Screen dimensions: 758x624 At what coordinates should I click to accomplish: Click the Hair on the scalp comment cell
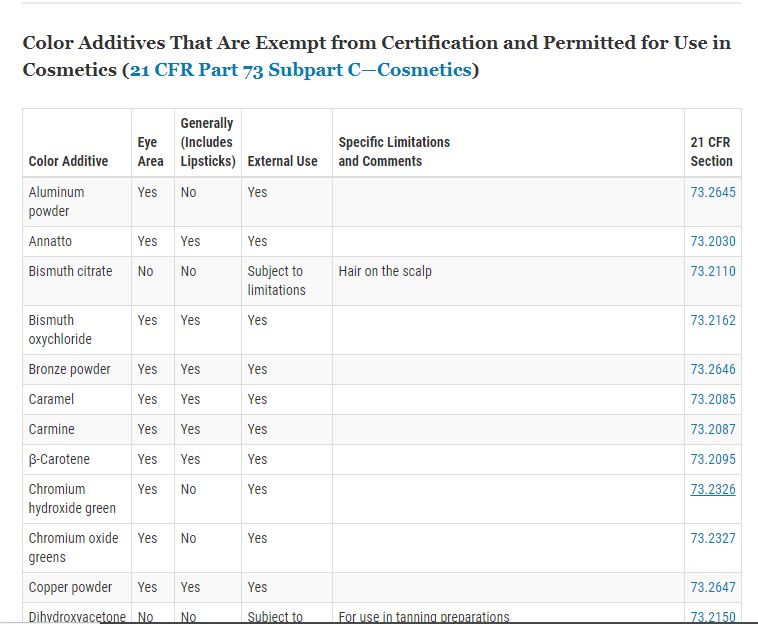coord(385,271)
